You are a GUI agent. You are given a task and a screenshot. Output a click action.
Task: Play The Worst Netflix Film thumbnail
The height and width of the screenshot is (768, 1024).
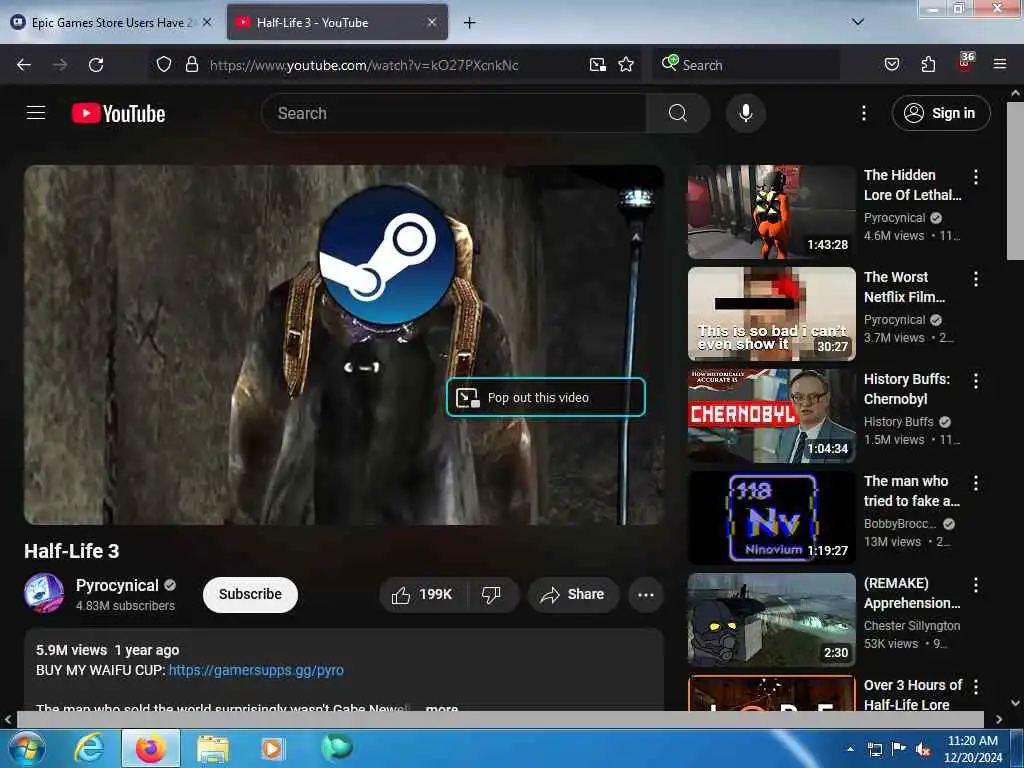(771, 313)
